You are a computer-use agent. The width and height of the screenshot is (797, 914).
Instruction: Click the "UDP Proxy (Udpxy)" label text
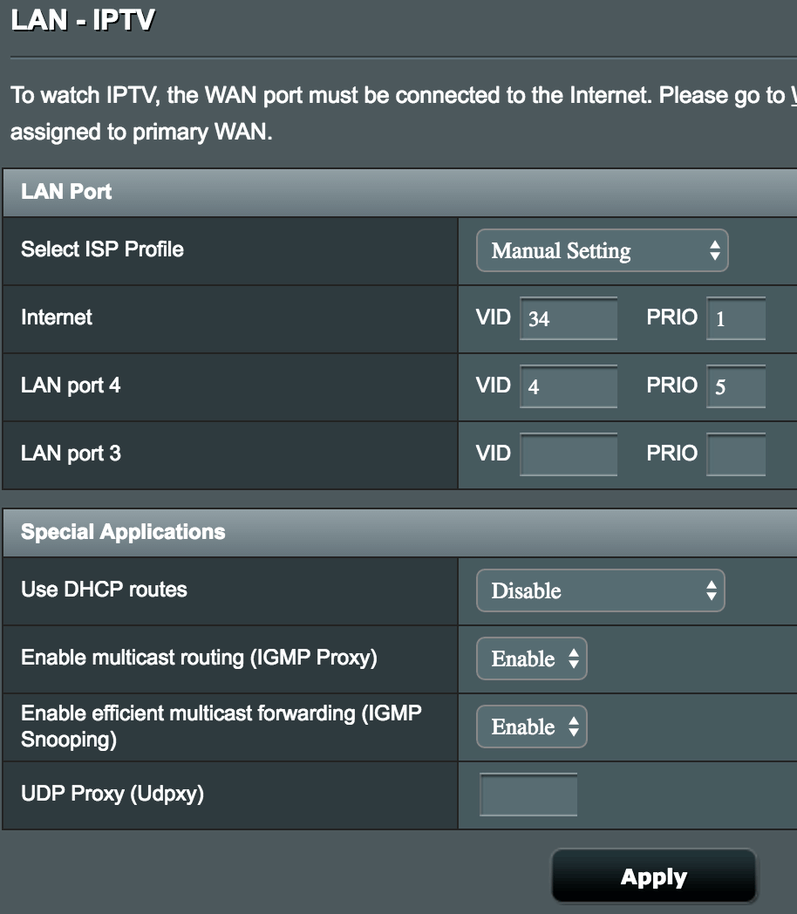click(x=112, y=793)
